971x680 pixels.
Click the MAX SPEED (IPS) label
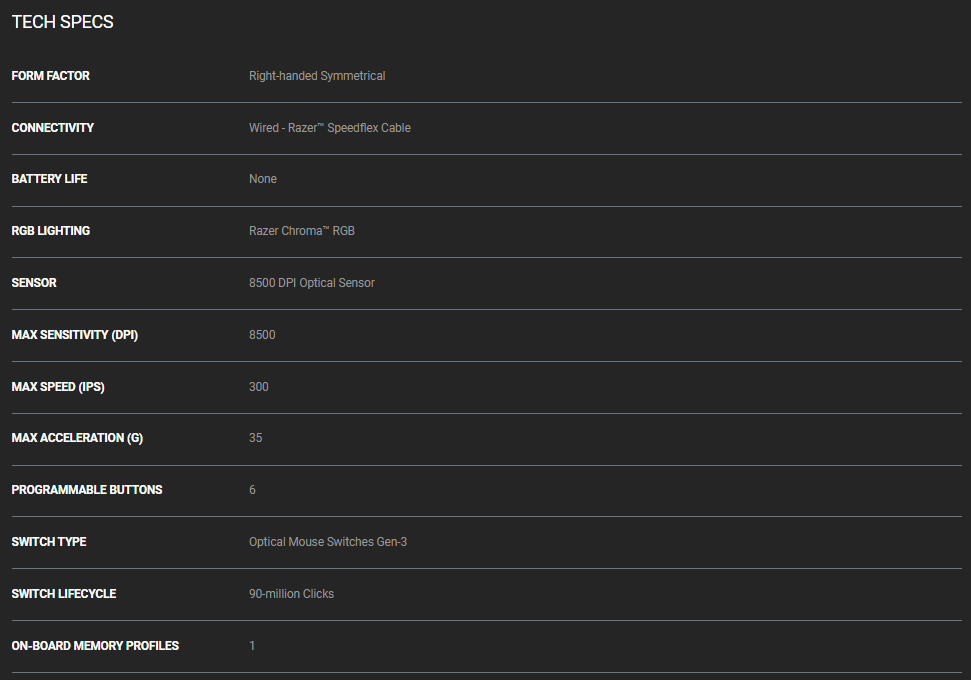pyautogui.click(x=58, y=387)
